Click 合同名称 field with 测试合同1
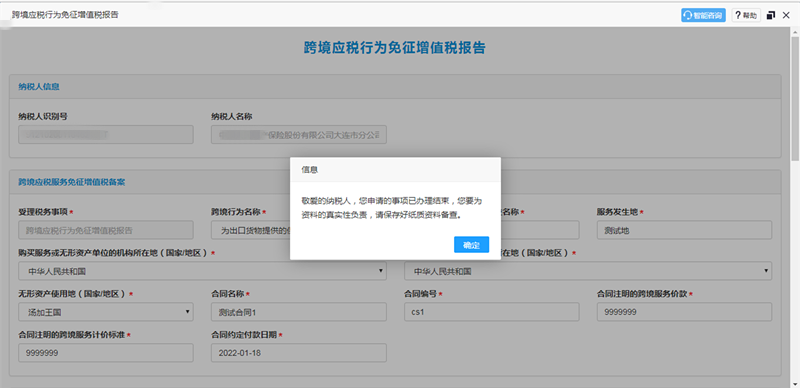This screenshot has width=800, height=388. 298,311
